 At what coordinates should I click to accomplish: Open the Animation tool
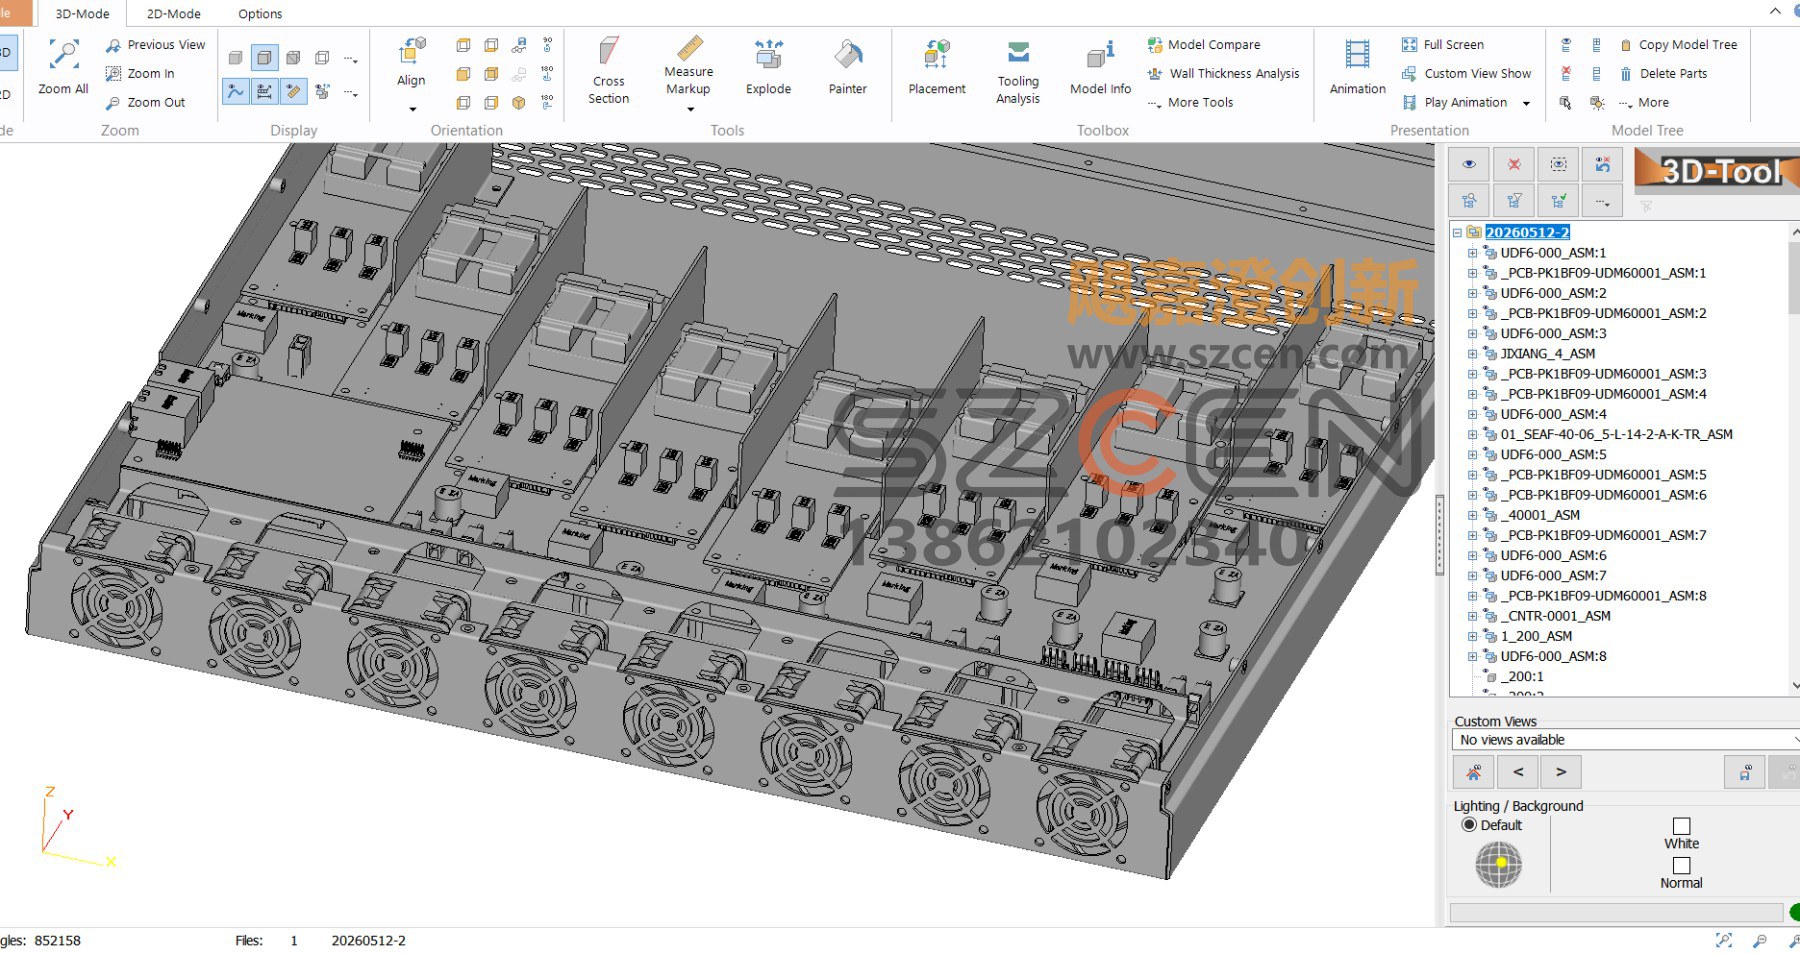[1357, 66]
